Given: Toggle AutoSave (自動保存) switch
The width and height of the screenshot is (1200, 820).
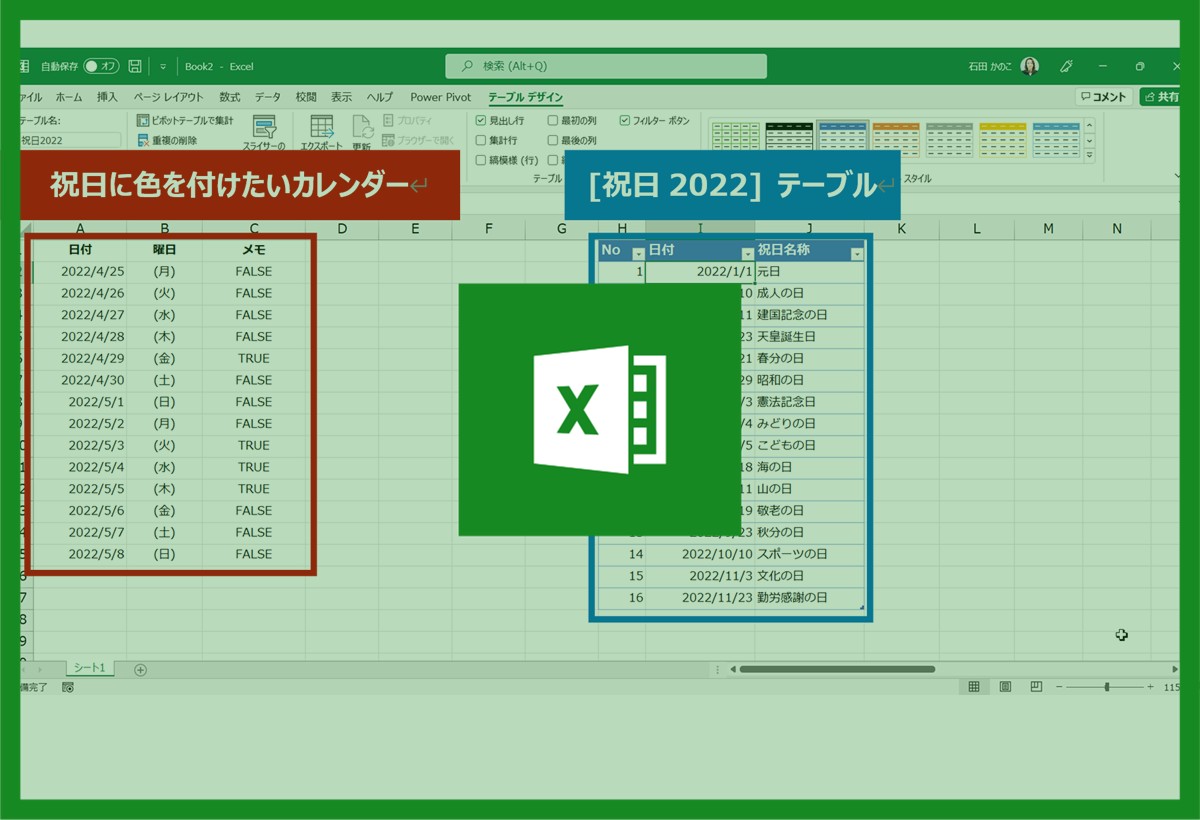Looking at the screenshot, I should point(100,66).
